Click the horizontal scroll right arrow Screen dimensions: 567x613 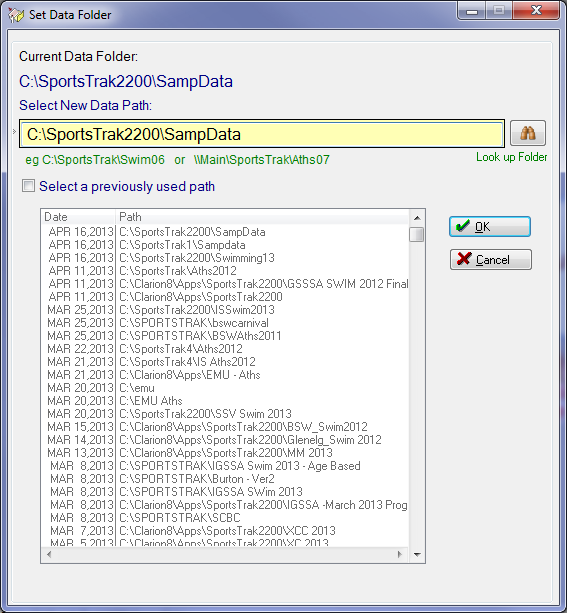click(x=400, y=554)
